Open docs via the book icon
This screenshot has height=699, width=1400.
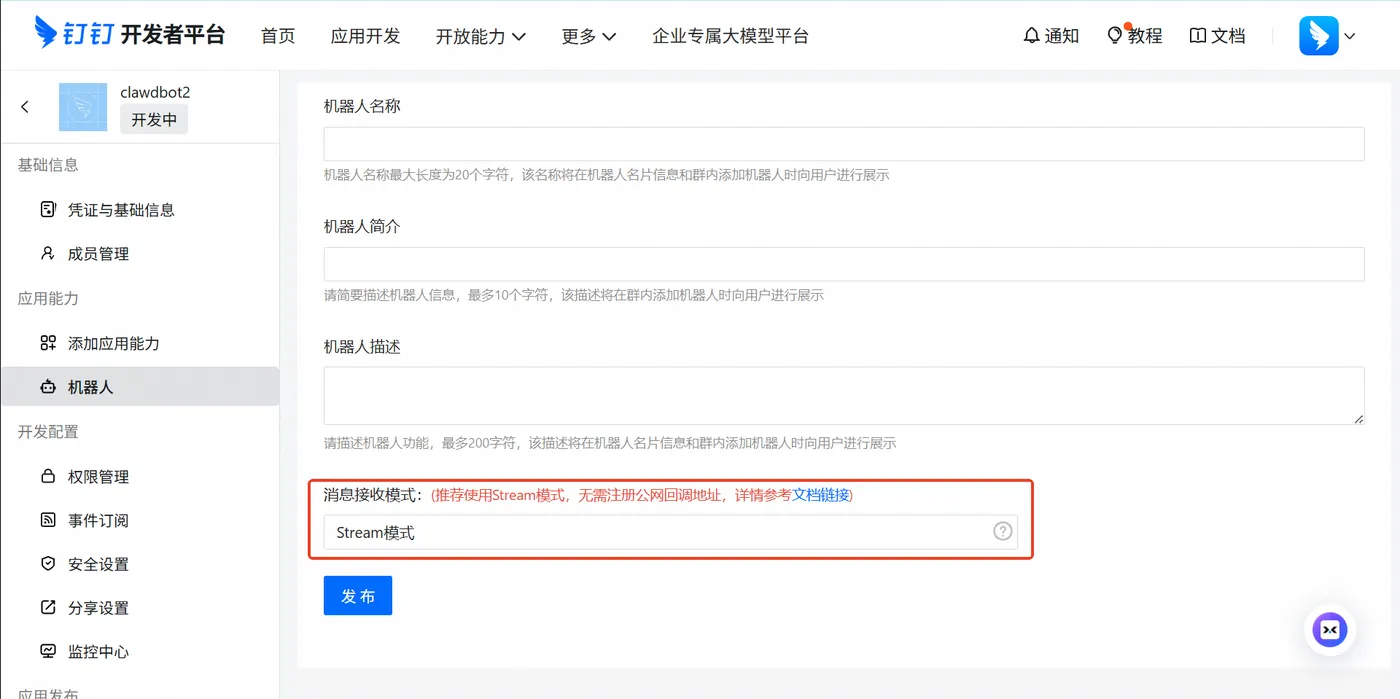[x=1198, y=36]
